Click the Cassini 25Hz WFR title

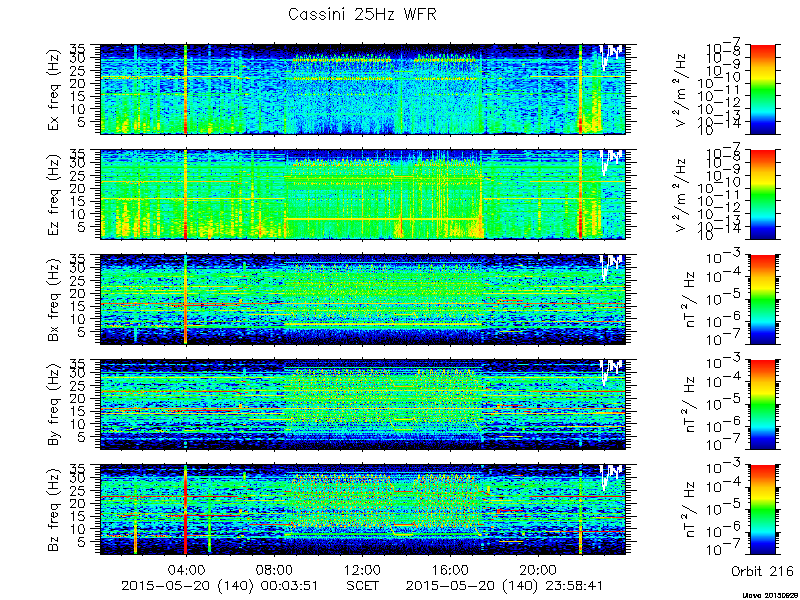tap(362, 14)
